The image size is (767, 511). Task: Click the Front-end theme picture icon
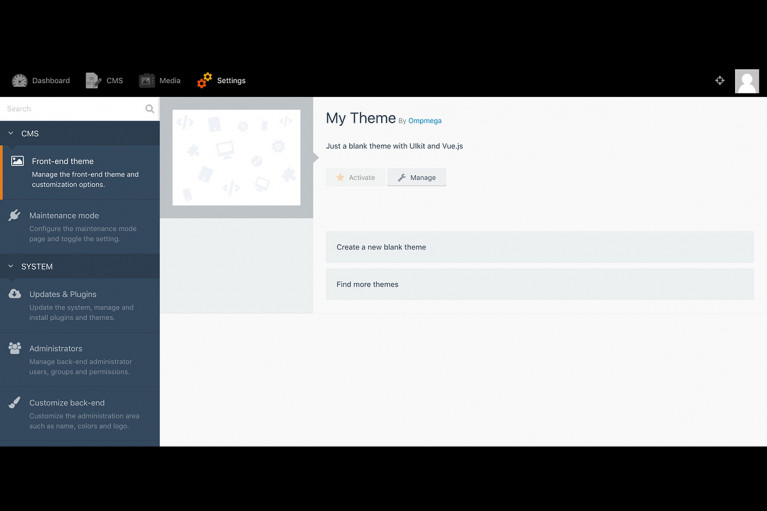click(17, 161)
